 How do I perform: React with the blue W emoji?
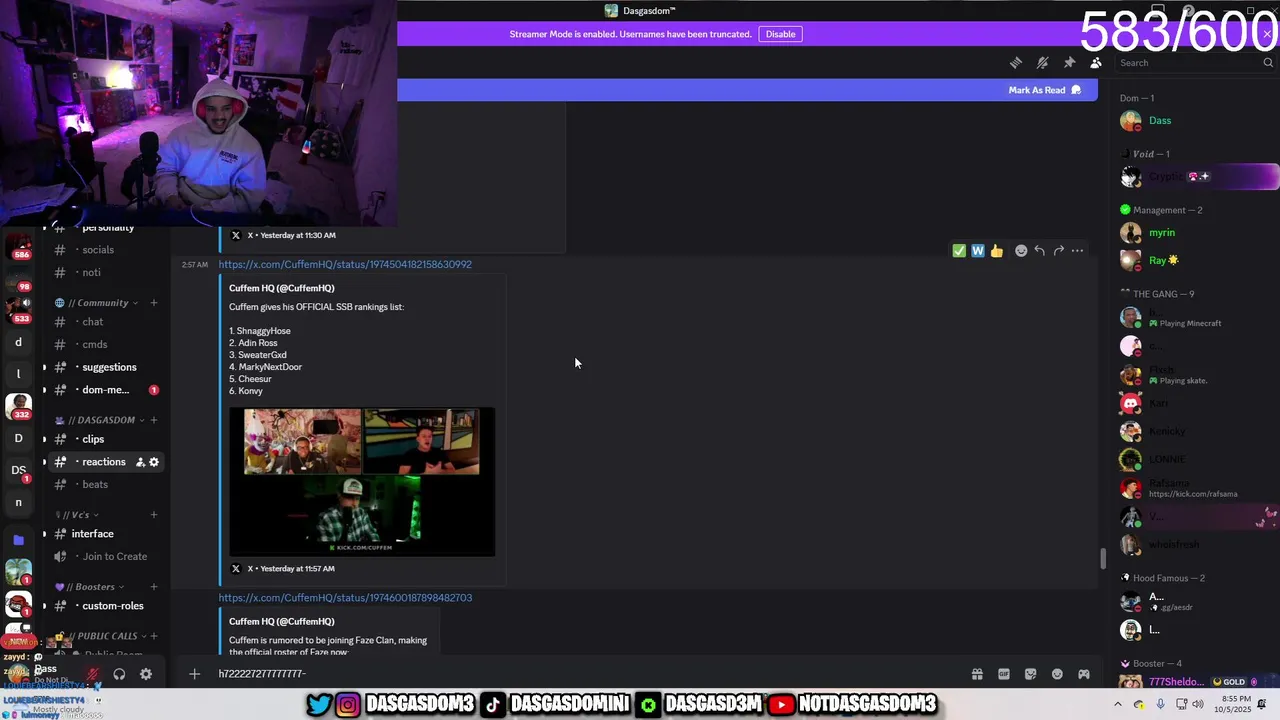978,251
